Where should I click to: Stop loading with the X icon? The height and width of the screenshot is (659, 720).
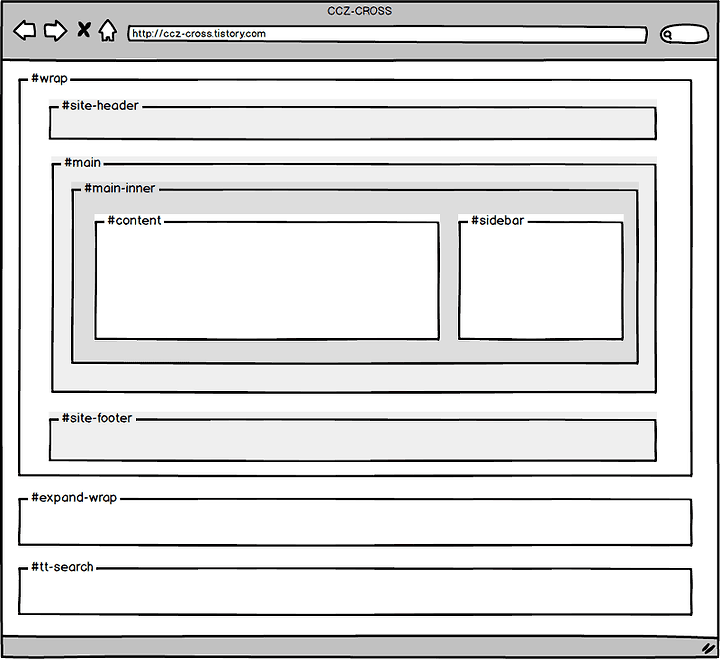tap(84, 29)
